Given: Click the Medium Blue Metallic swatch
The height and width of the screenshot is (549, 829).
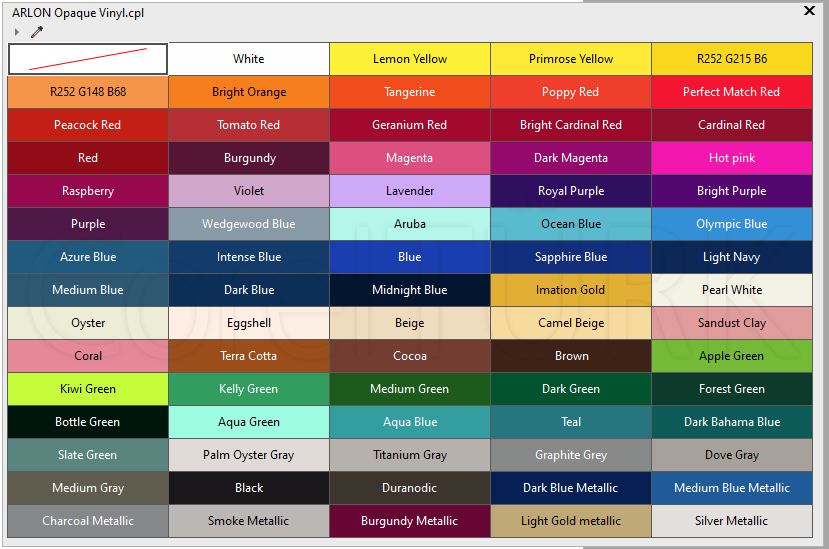Looking at the screenshot, I should (732, 488).
